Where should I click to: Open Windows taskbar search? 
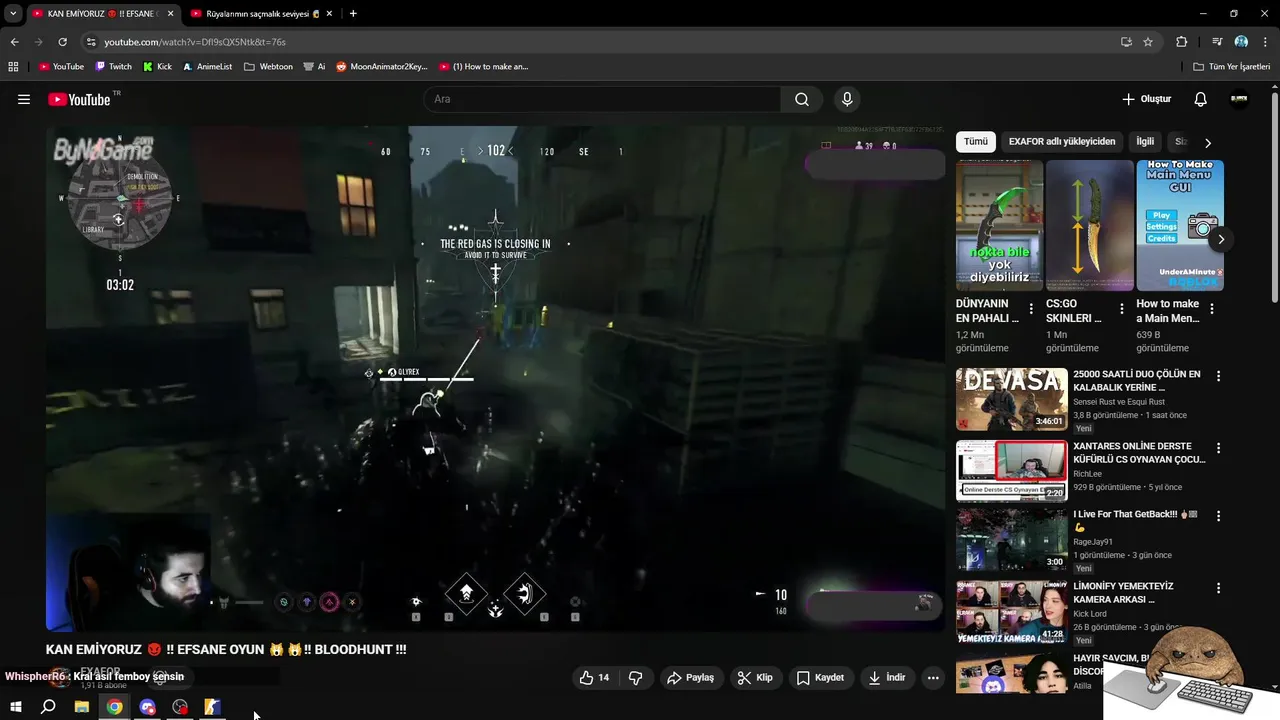click(x=48, y=707)
